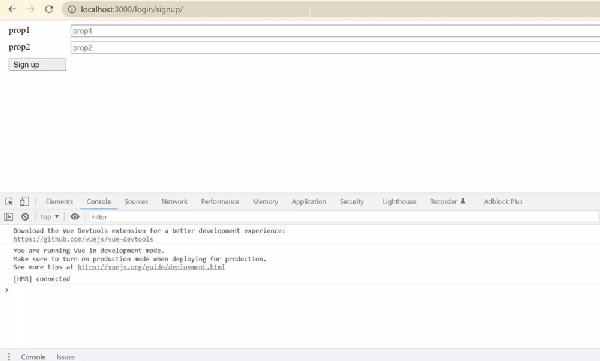The width and height of the screenshot is (600, 361).
Task: Activate the inspect element picker icon
Action: pos(9,201)
